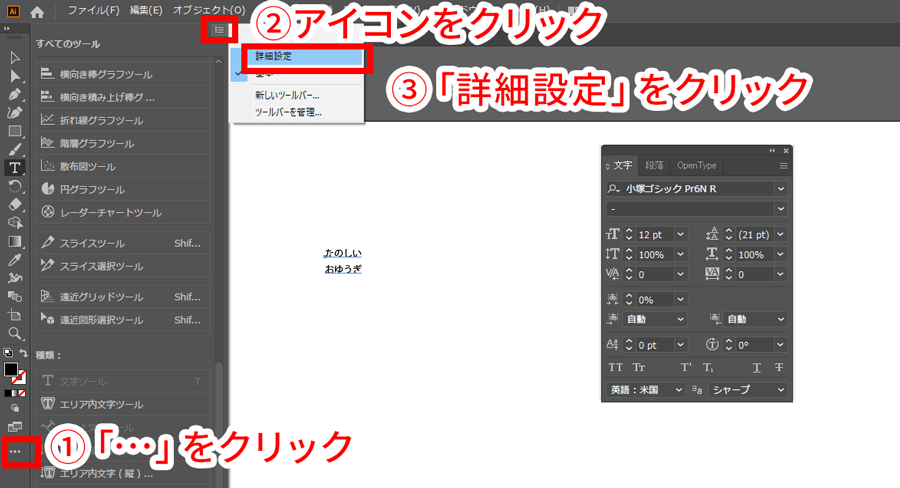Select the Rectangle tool
Image resolution: width=900 pixels, height=488 pixels.
pyautogui.click(x=15, y=131)
